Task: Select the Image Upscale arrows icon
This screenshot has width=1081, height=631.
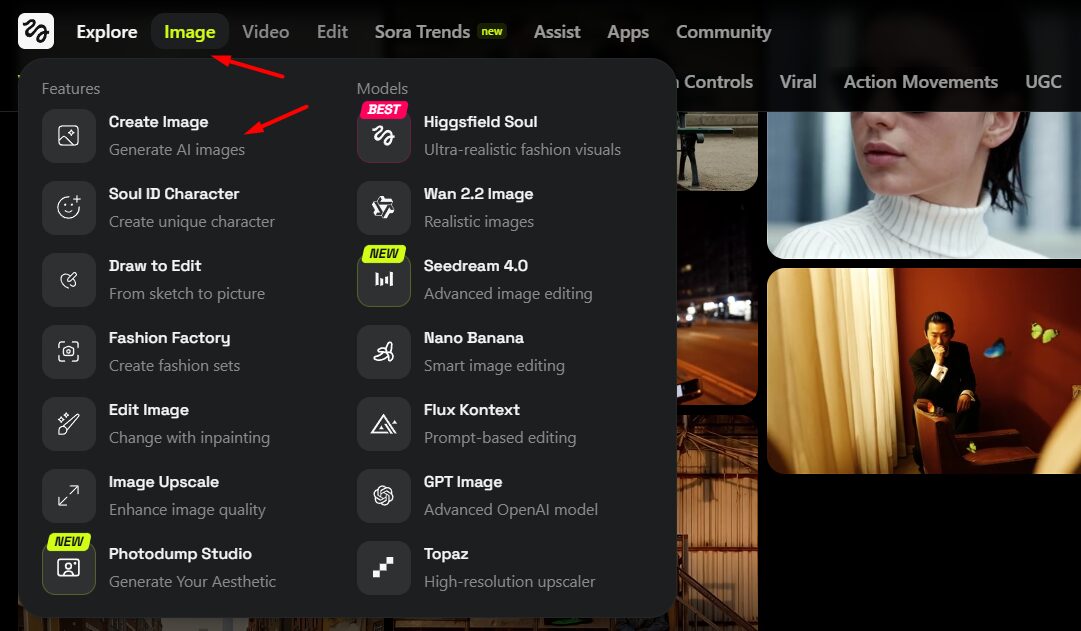Action: point(69,496)
